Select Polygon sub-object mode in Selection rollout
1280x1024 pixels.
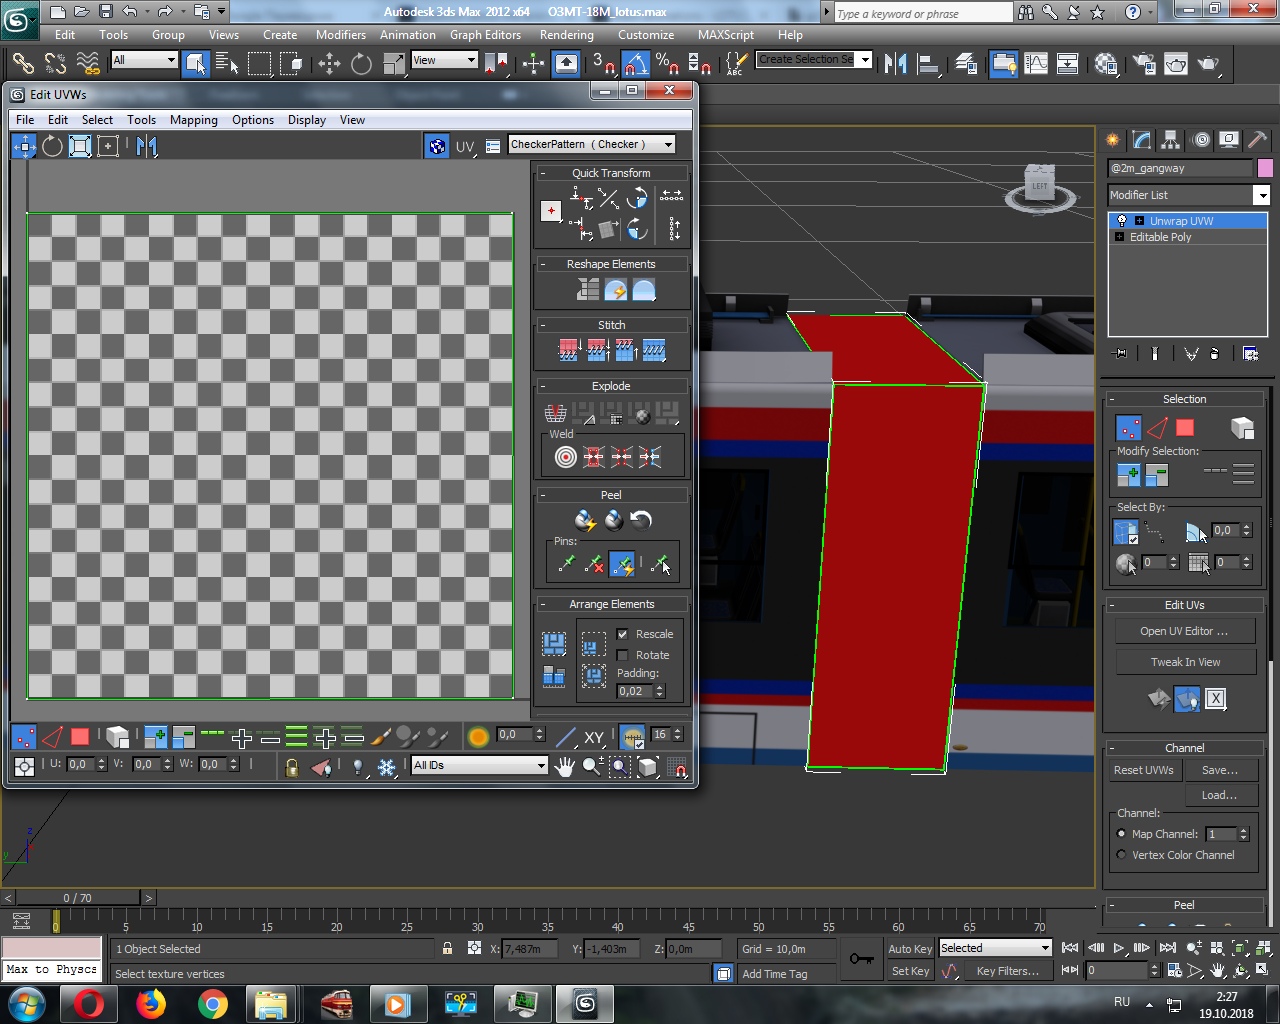(1185, 428)
